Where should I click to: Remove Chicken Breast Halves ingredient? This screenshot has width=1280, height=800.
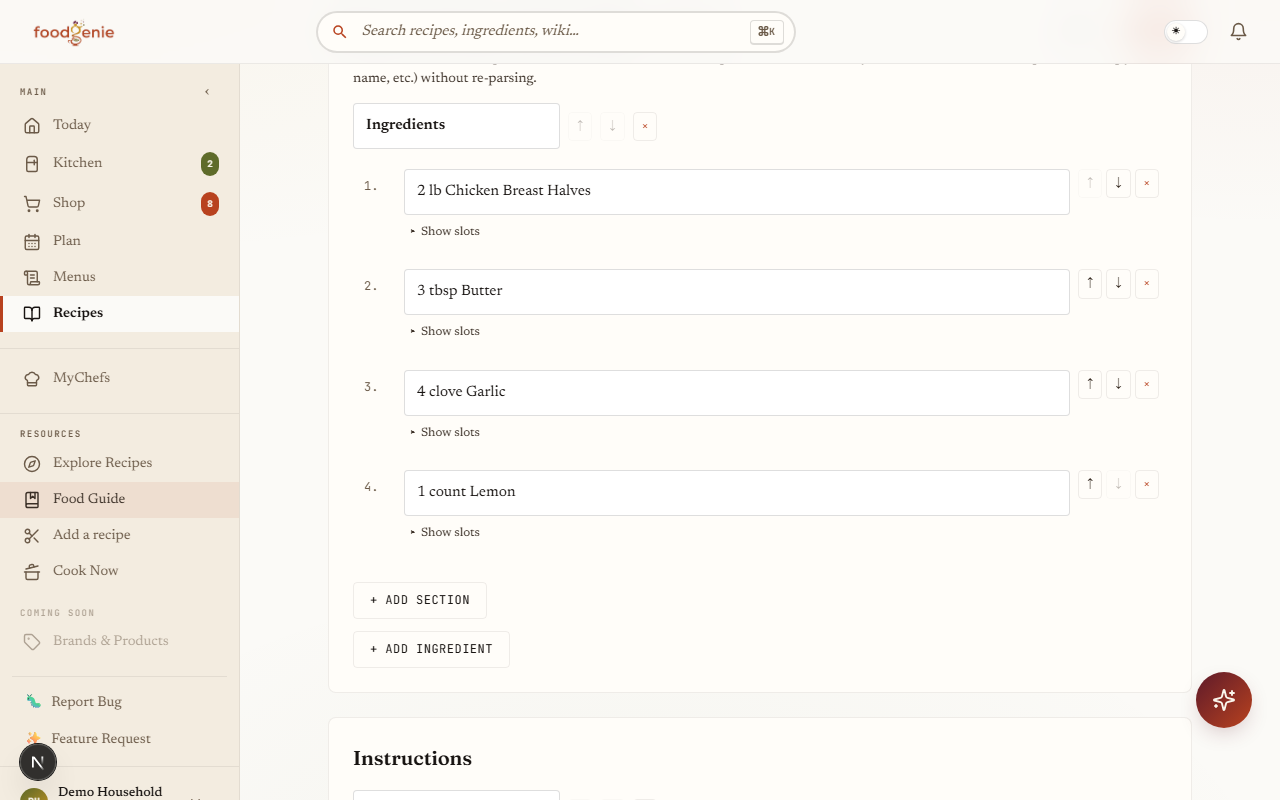click(1147, 183)
